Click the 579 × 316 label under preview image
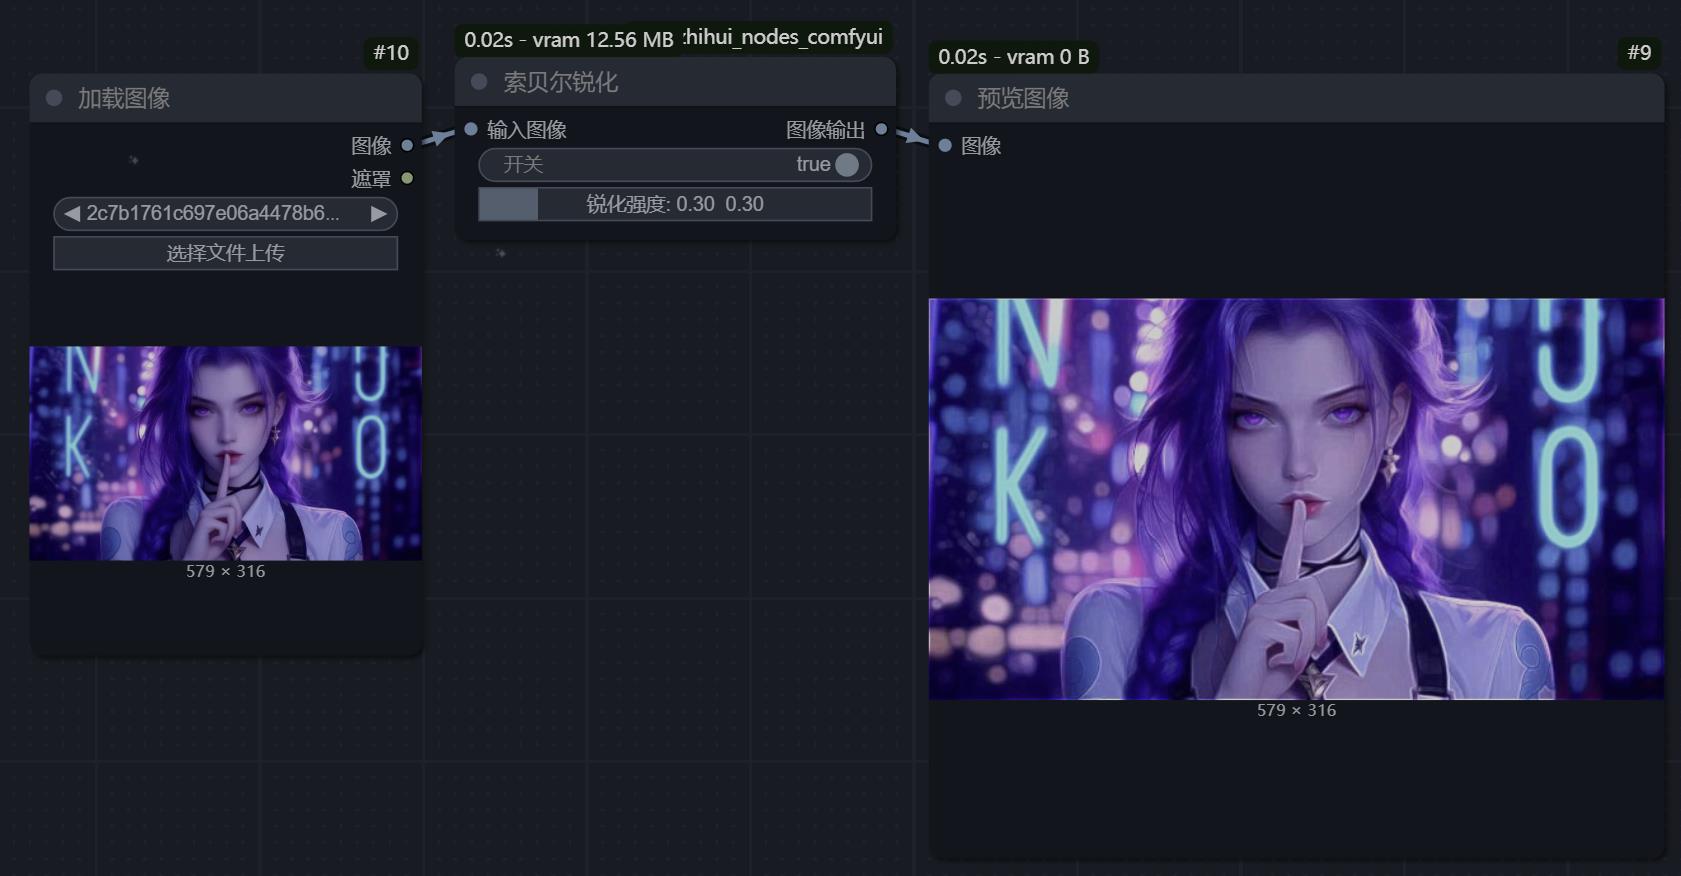The image size is (1681, 876). pos(1296,710)
